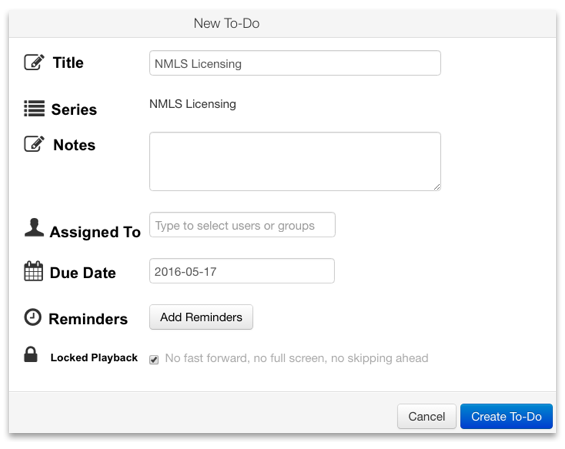The height and width of the screenshot is (449, 565).
Task: Open the Due Date field showing 2016-05-17
Action: coord(242,271)
